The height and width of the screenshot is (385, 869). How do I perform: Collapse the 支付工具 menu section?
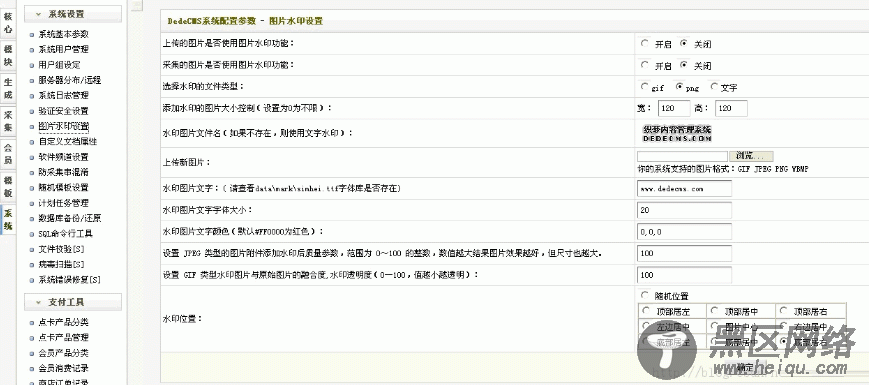pos(73,302)
